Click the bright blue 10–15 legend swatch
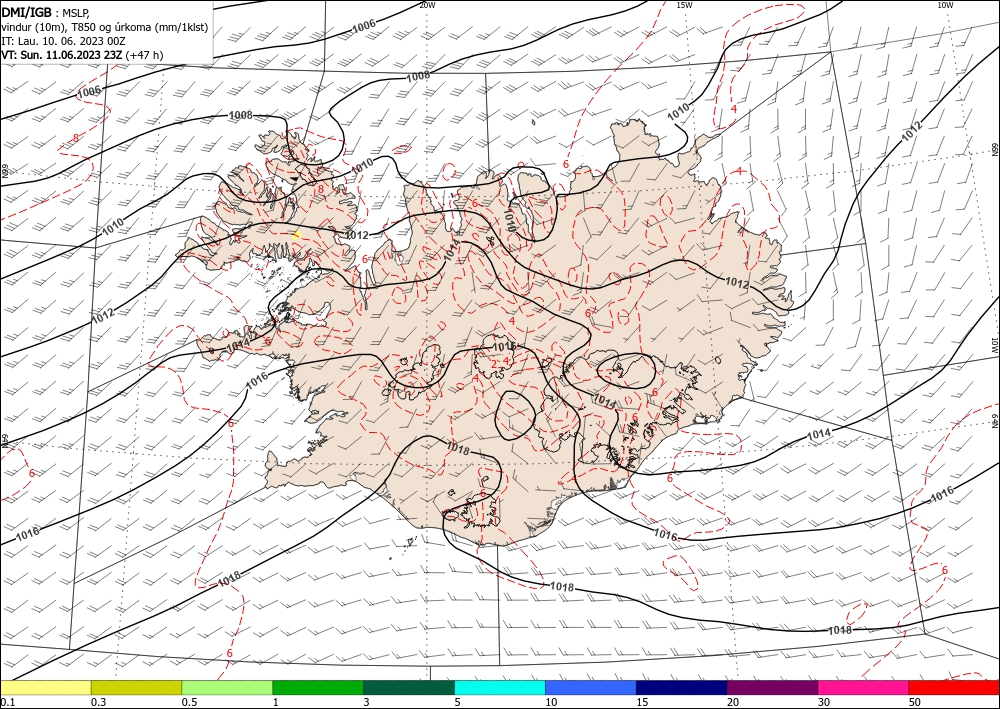 click(x=591, y=687)
